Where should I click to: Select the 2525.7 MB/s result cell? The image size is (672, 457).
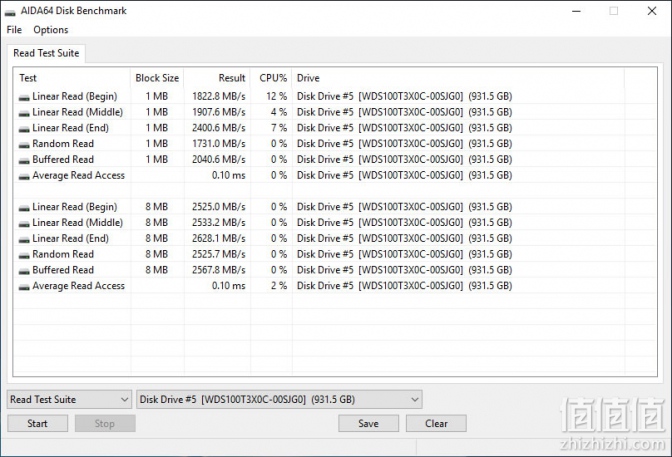(x=219, y=255)
